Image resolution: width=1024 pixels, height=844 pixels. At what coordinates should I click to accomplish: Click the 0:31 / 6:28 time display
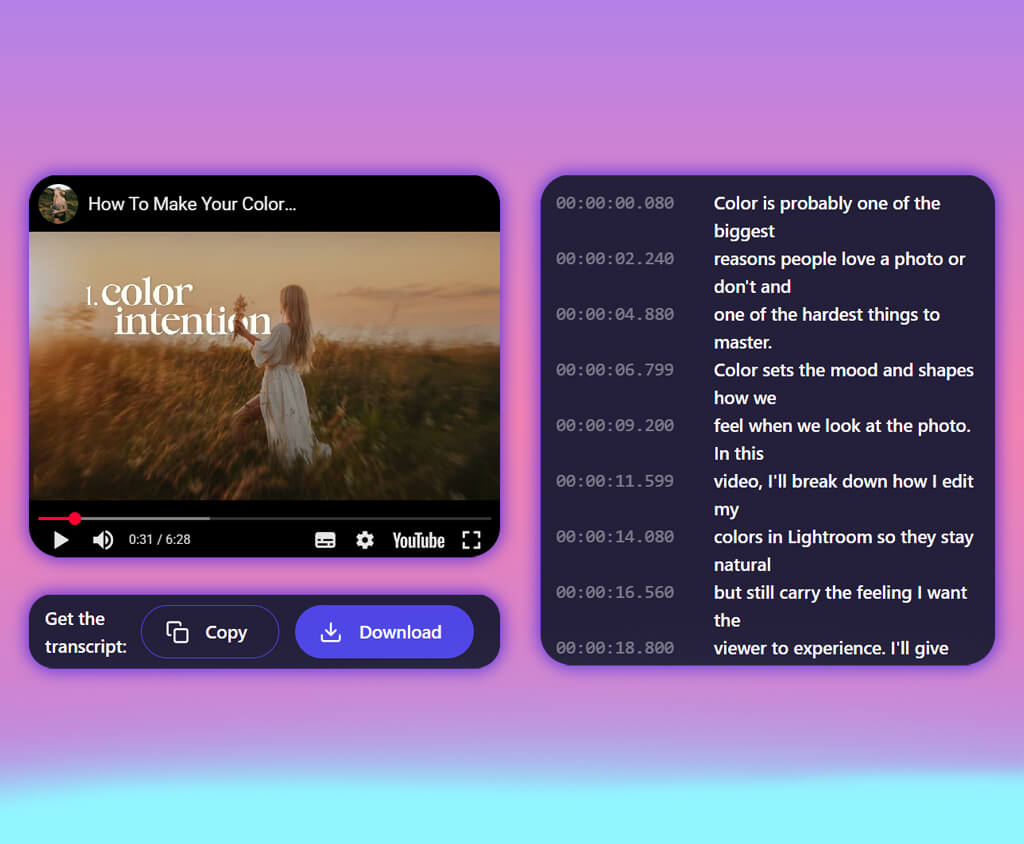(x=159, y=540)
